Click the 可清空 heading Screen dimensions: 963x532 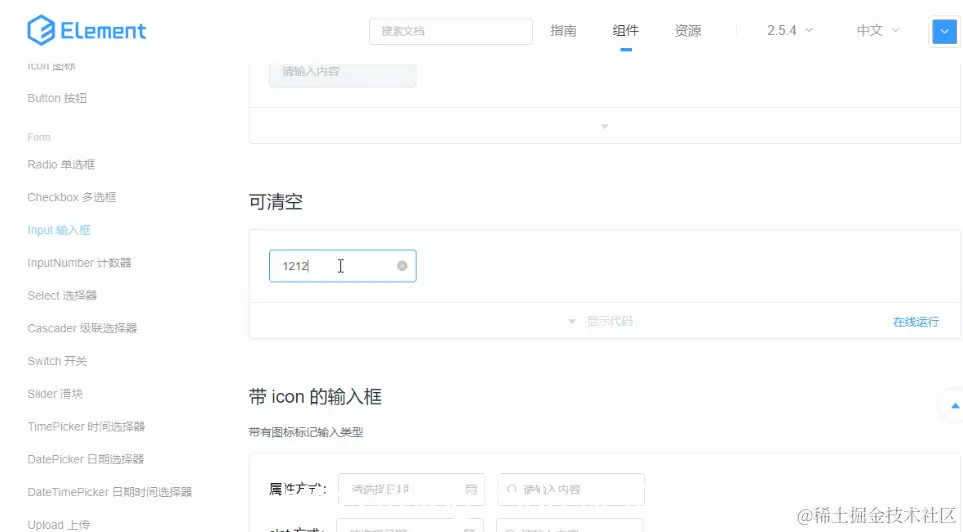pos(276,201)
